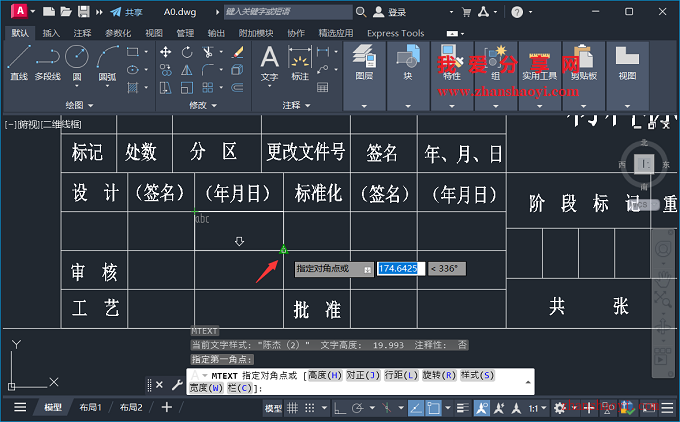The height and width of the screenshot is (422, 680).
Task: Select the Arc (圆弧) tool
Action: [x=107, y=63]
